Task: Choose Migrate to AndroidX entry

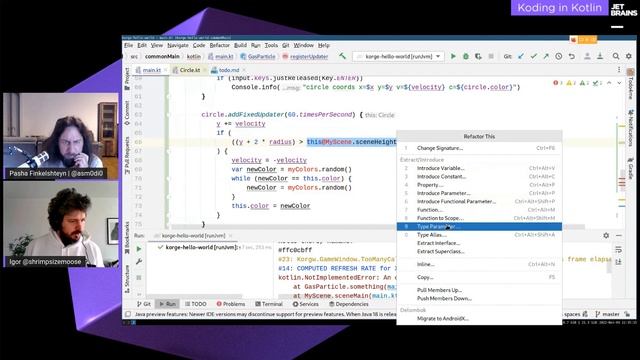Action: click(479, 318)
